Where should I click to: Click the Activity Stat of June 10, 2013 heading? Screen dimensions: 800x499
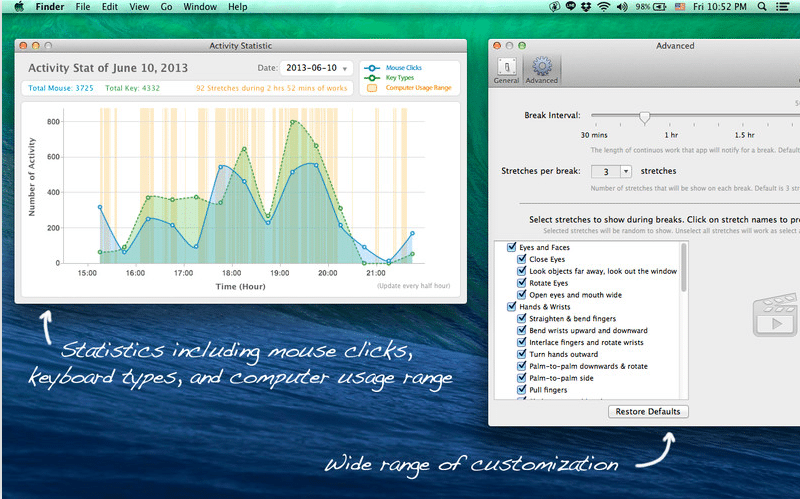(108, 68)
